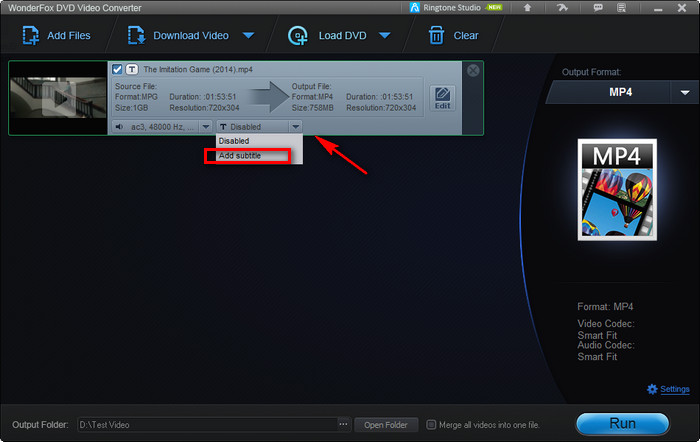Browse output folder with ellipsis button

pyautogui.click(x=343, y=425)
